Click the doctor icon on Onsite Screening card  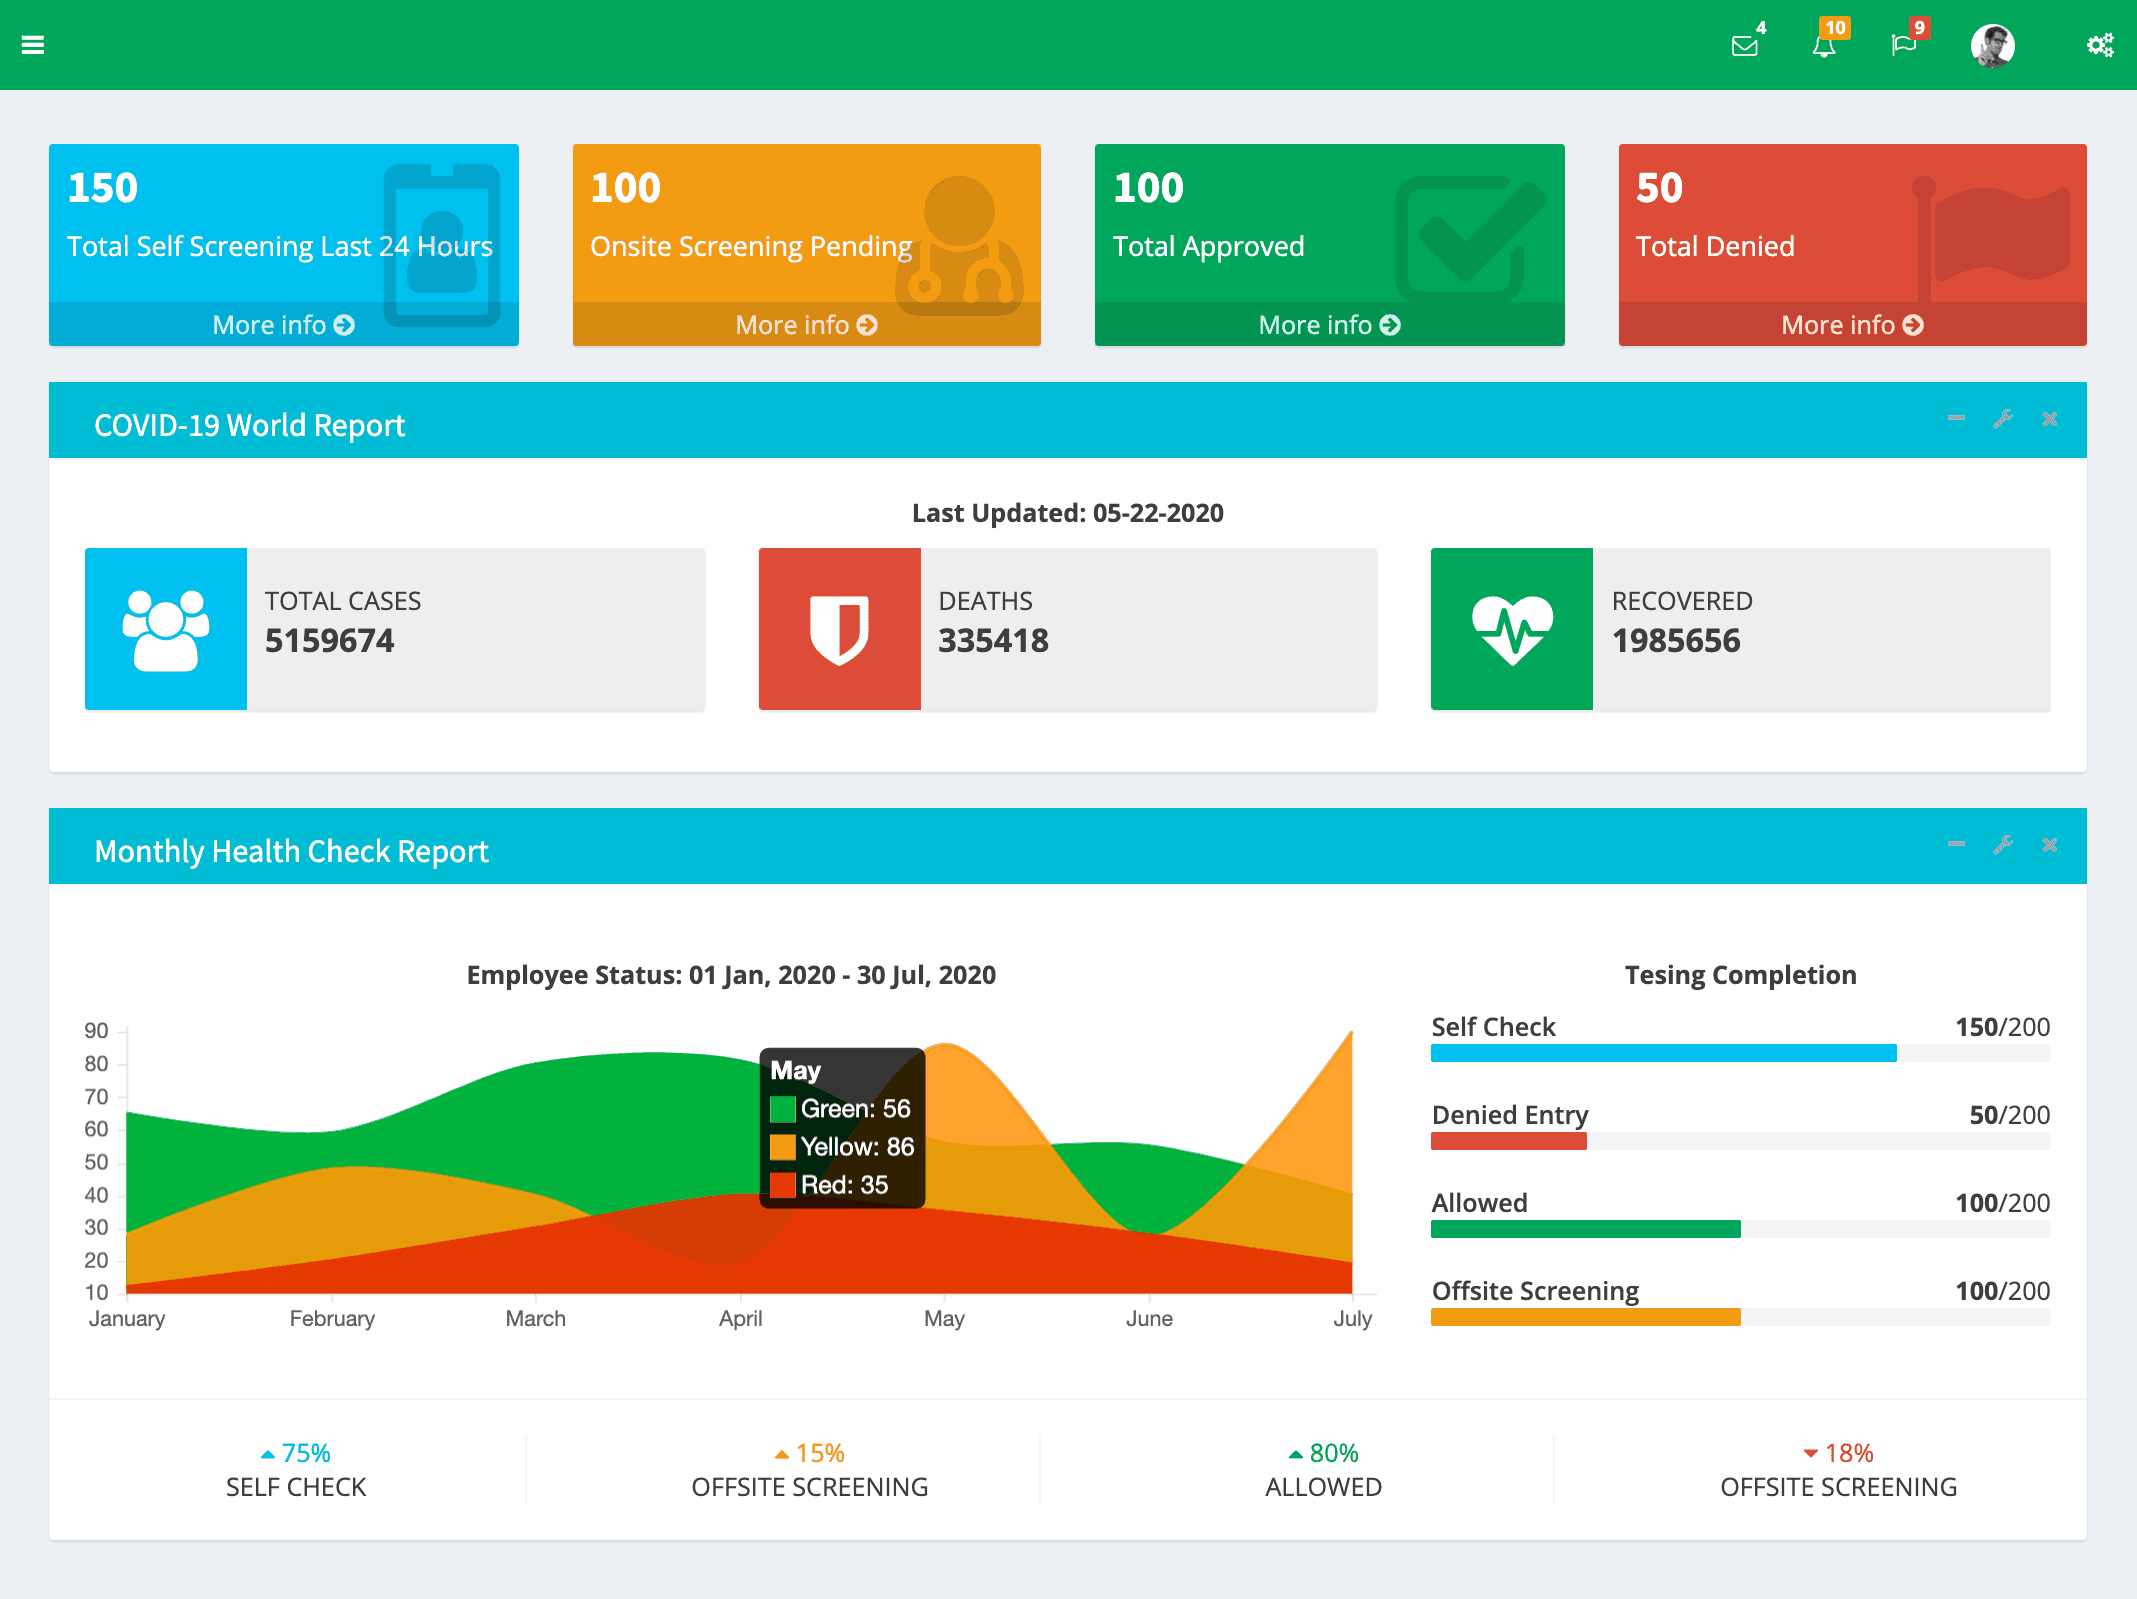(960, 244)
